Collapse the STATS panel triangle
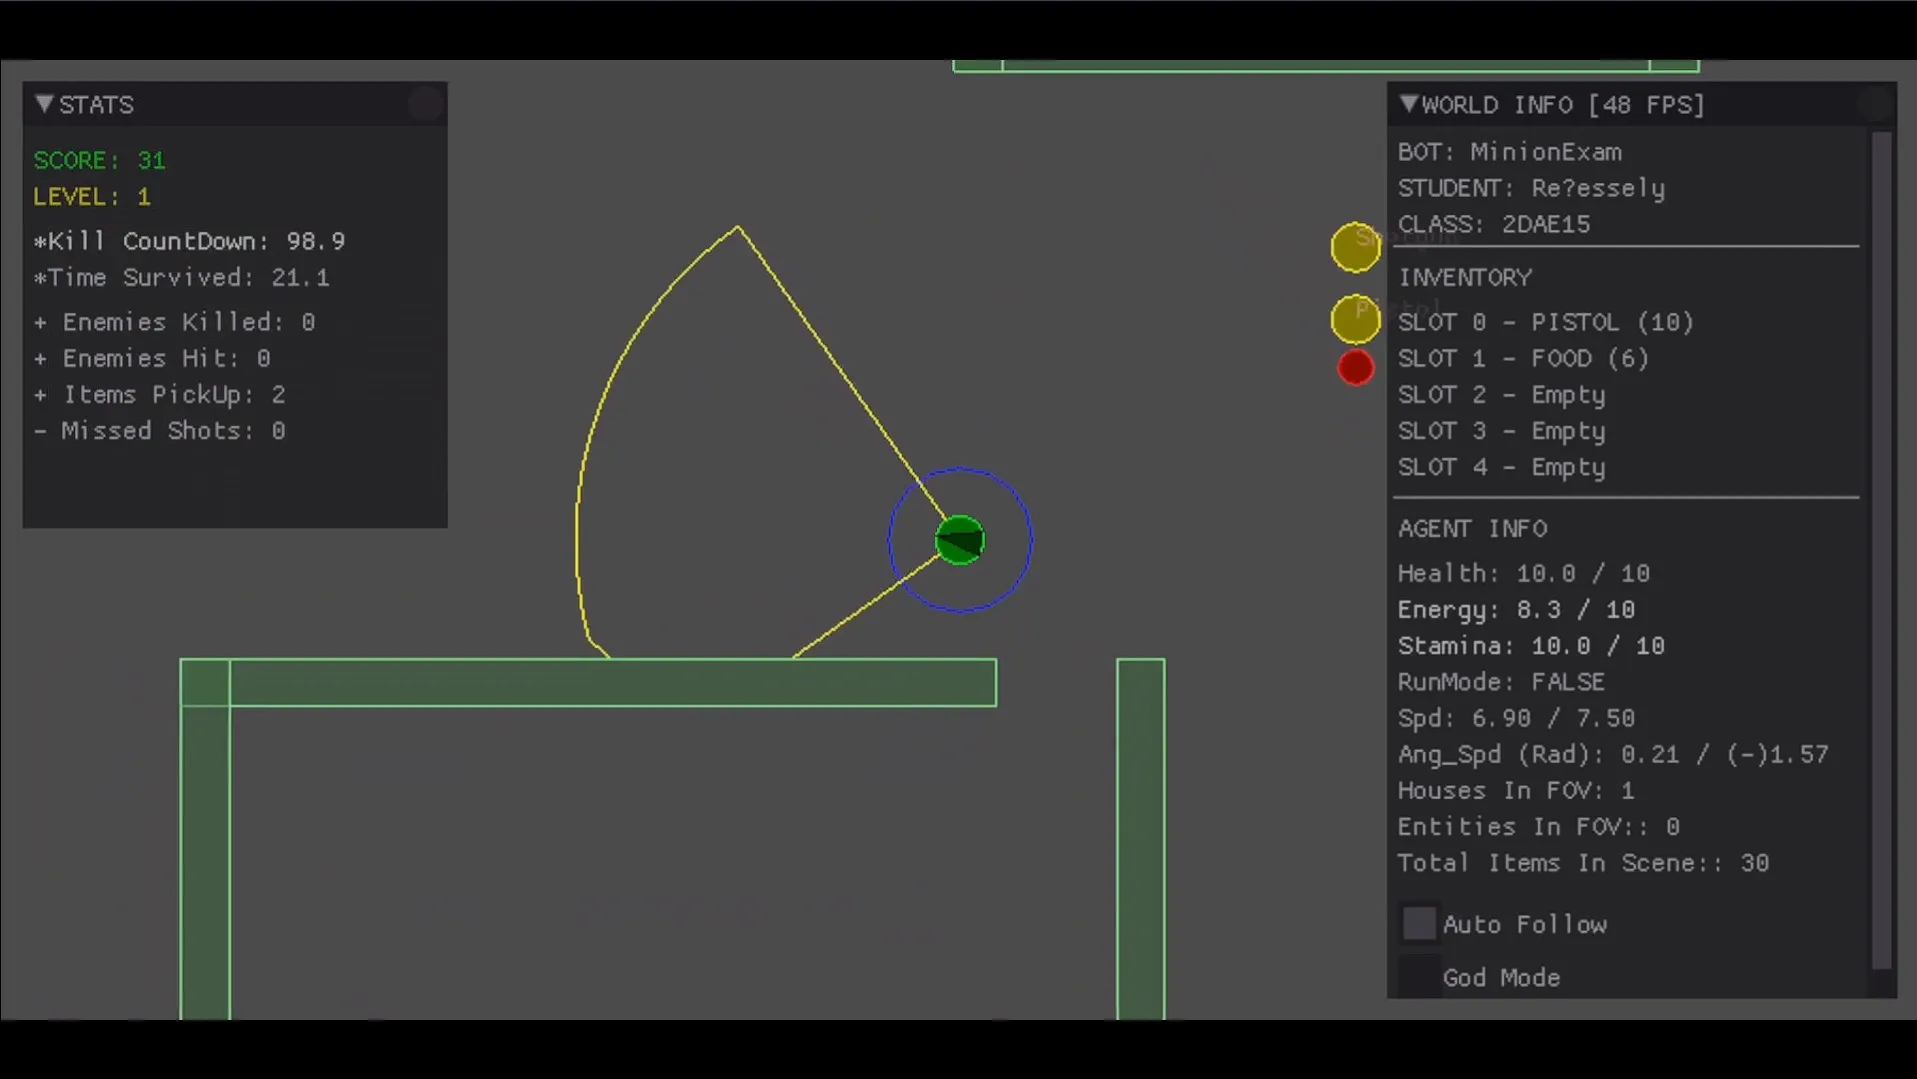This screenshot has height=1079, width=1917. pyautogui.click(x=44, y=104)
